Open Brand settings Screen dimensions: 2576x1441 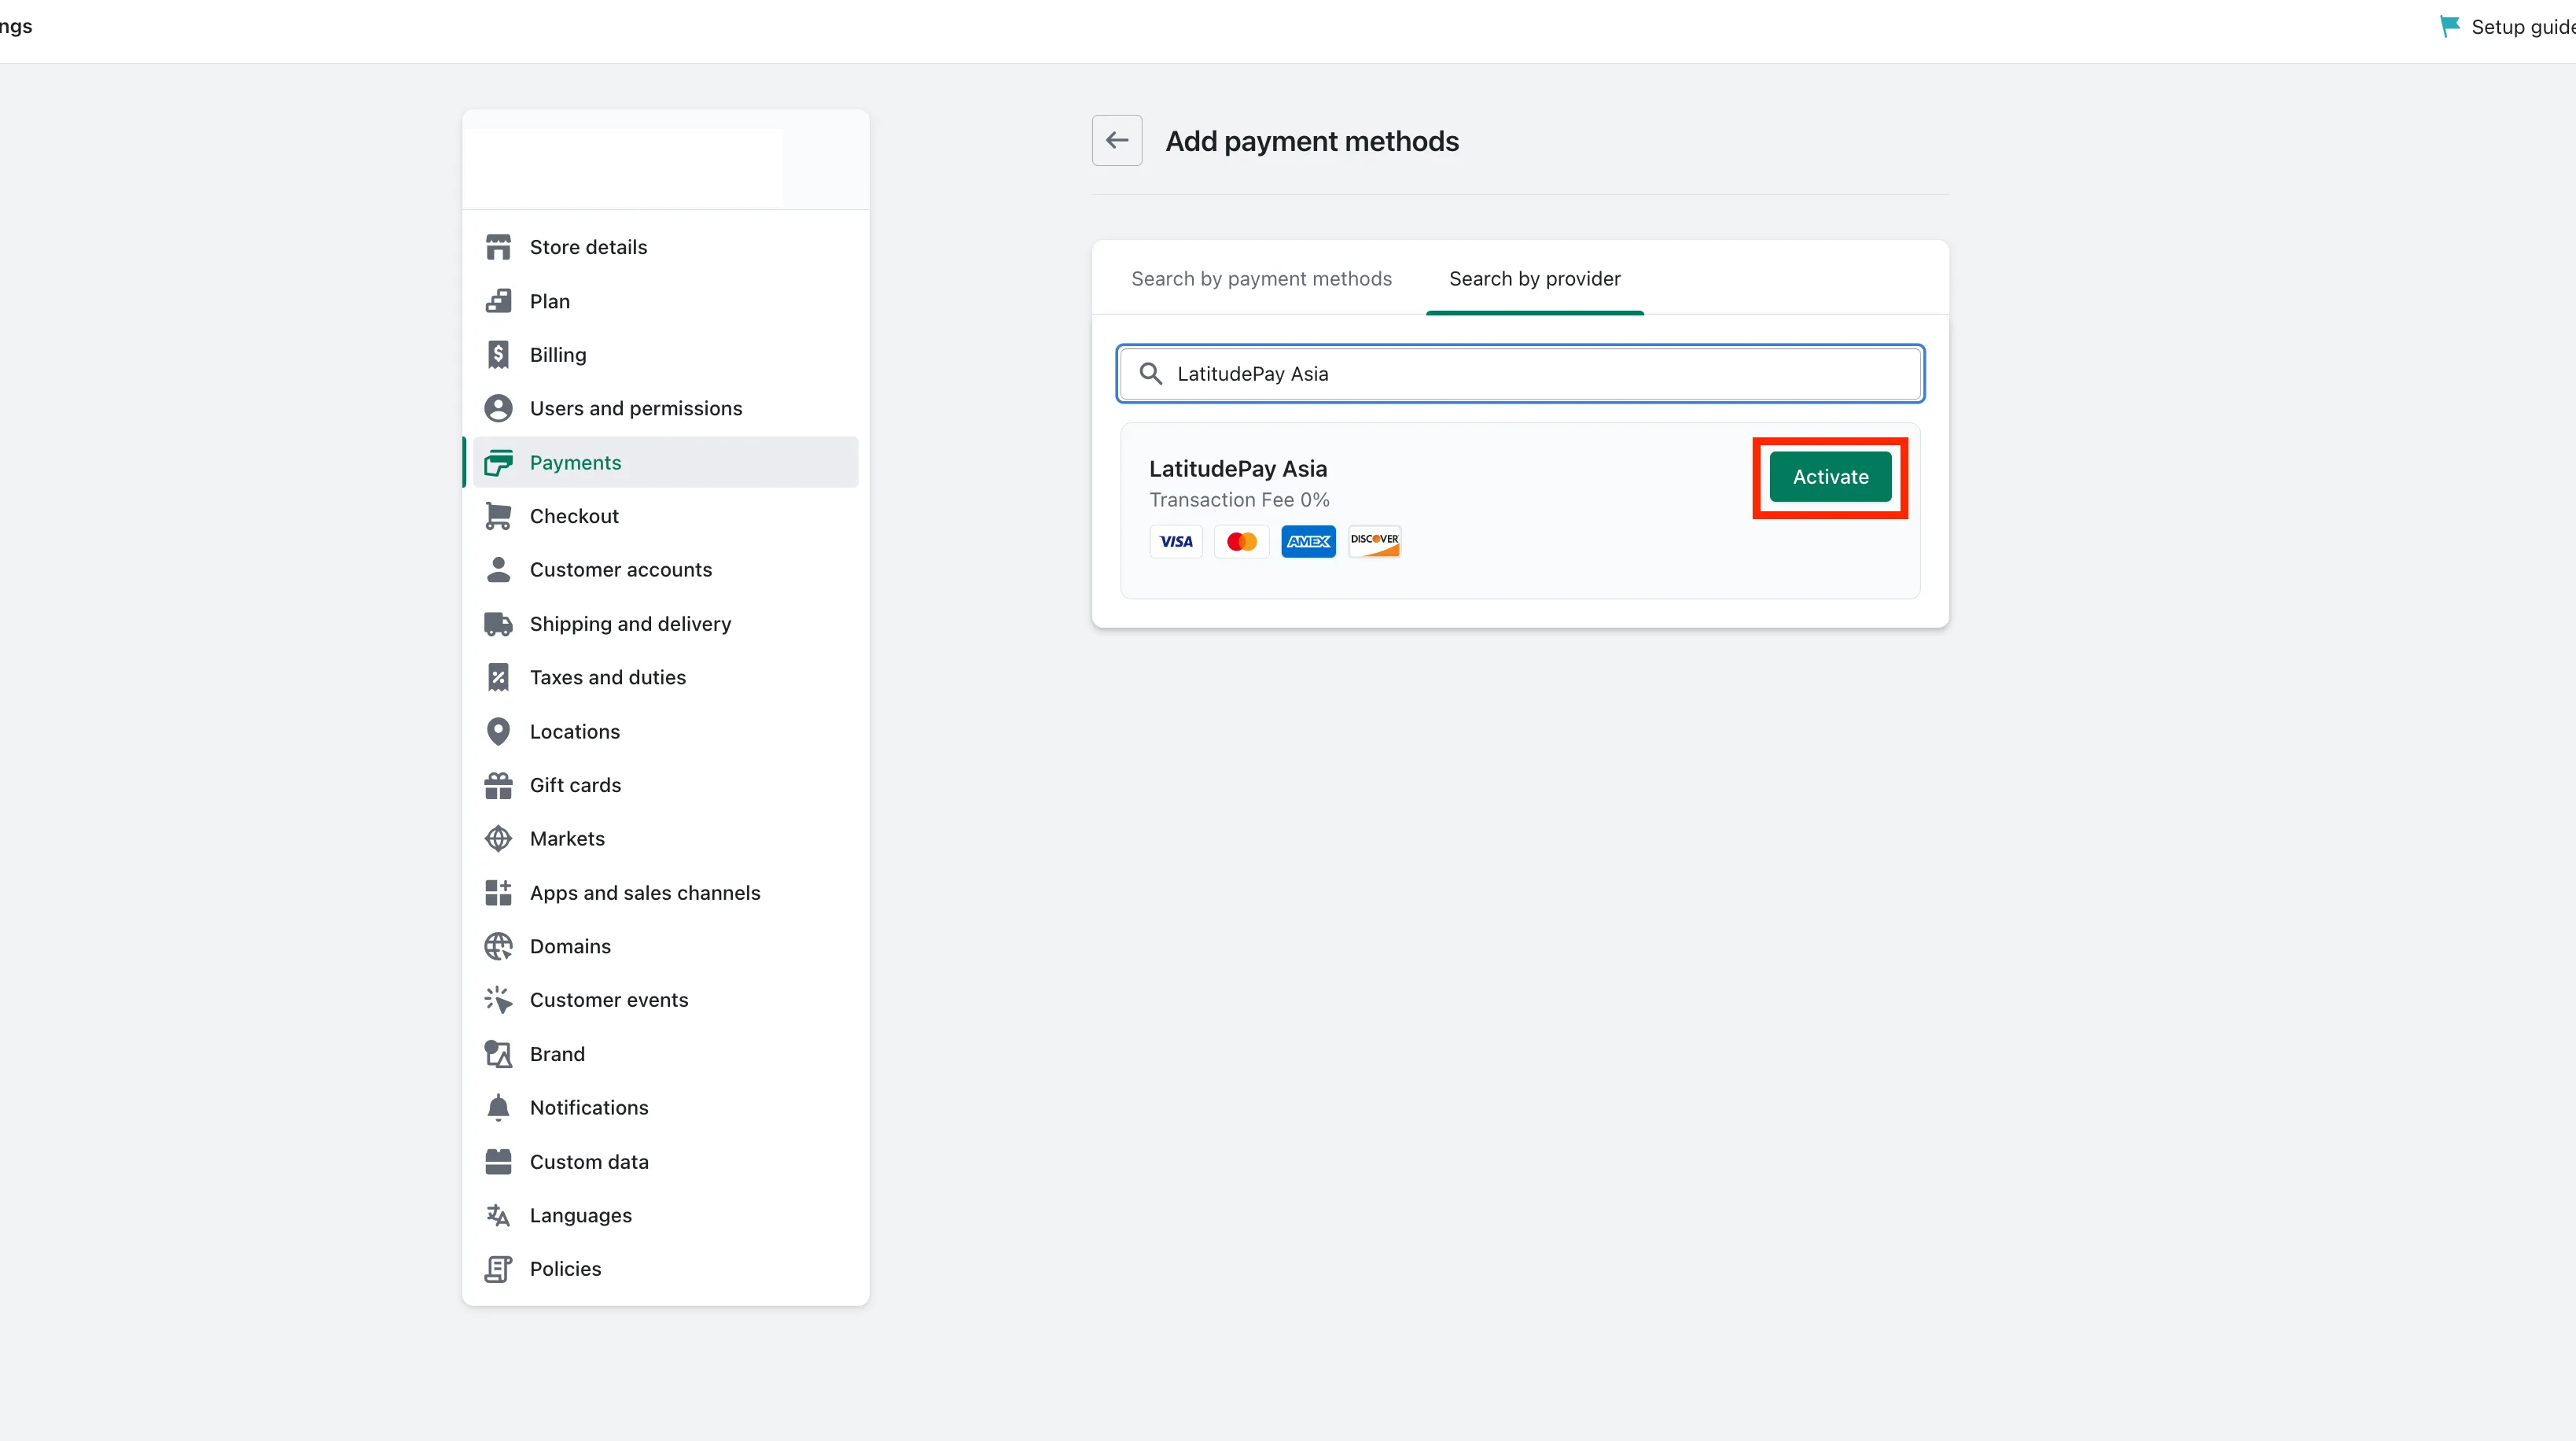(666, 1054)
